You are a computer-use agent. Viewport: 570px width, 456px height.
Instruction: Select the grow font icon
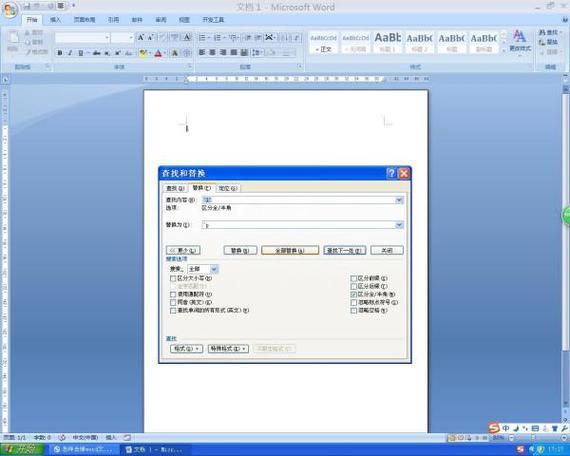141,37
